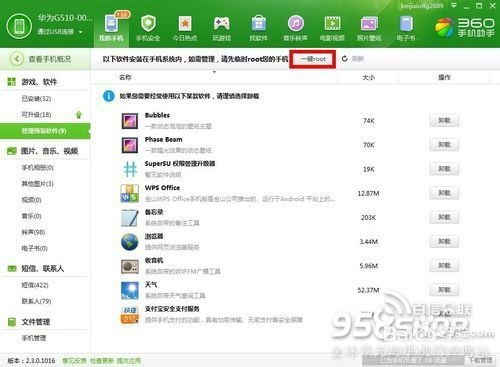Open the 照片壁纸 picture icon

coord(369,24)
